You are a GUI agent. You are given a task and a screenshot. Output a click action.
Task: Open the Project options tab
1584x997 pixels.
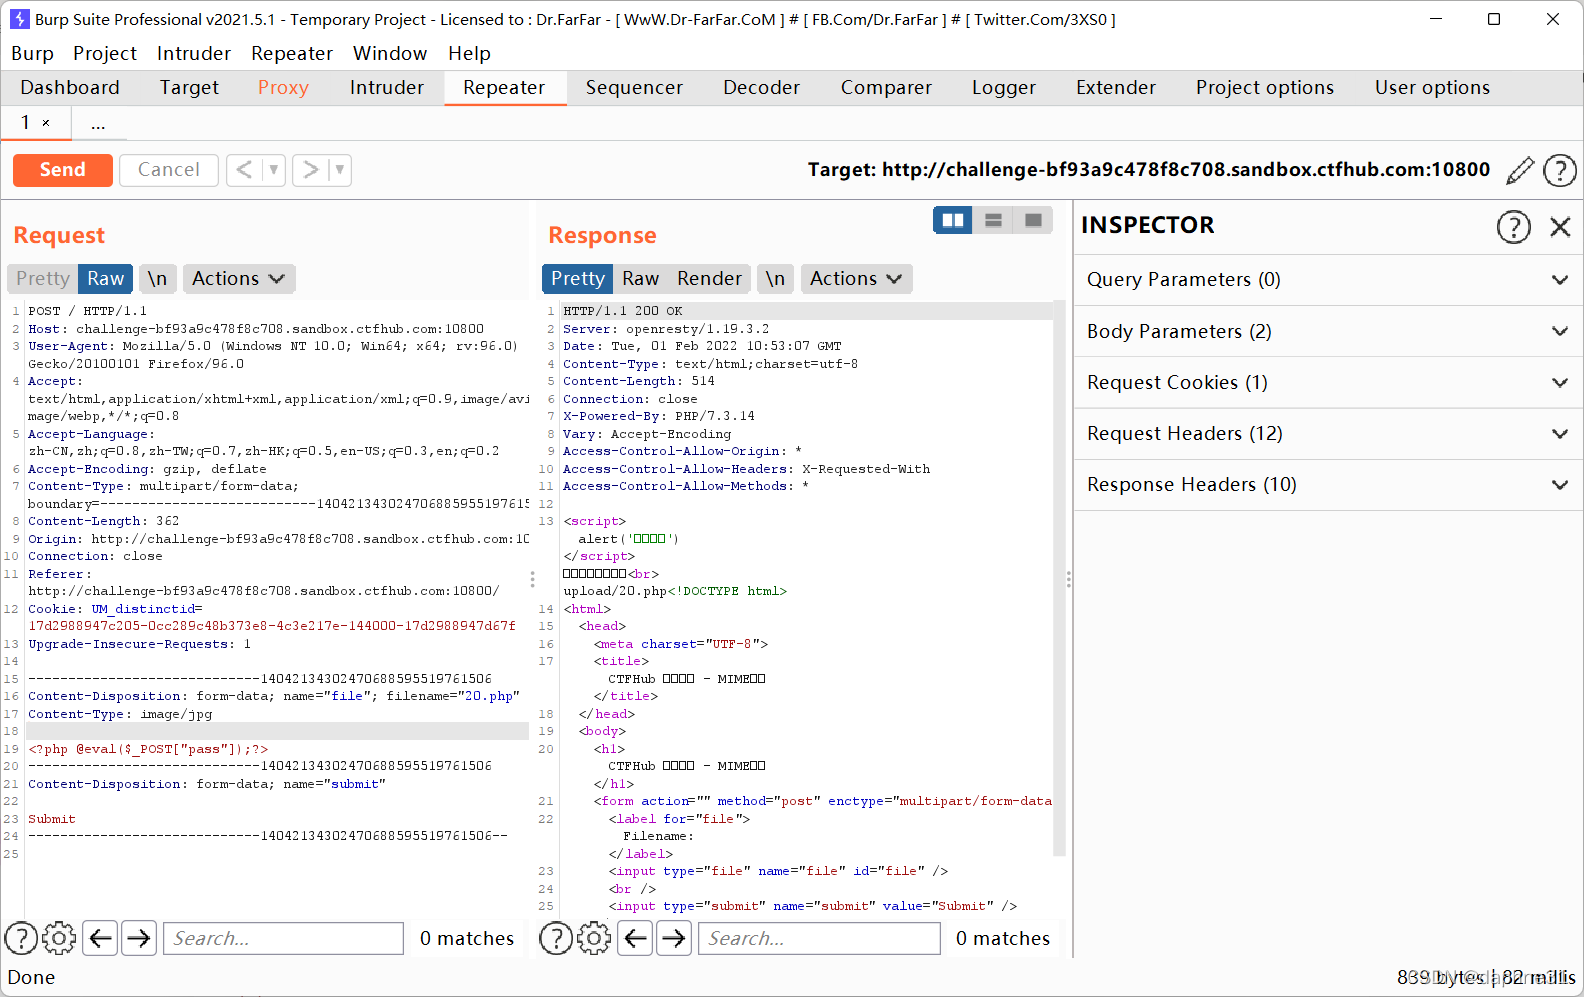click(1264, 88)
